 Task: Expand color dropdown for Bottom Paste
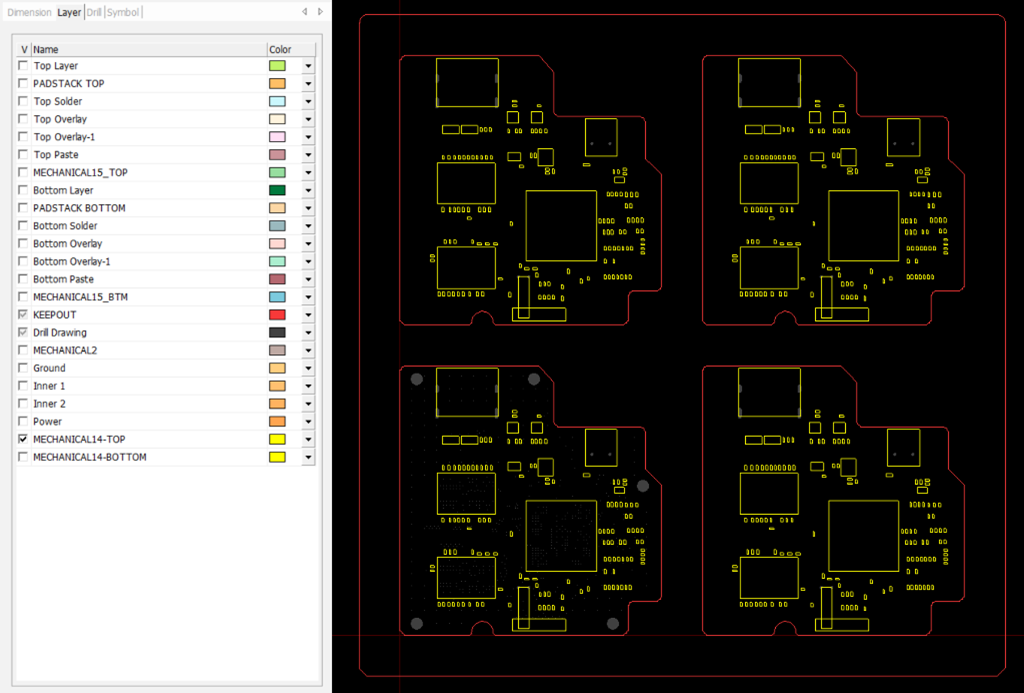point(308,280)
